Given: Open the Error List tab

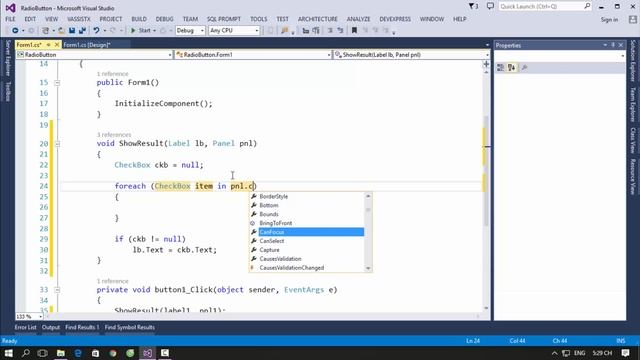Looking at the screenshot, I should pos(25,327).
